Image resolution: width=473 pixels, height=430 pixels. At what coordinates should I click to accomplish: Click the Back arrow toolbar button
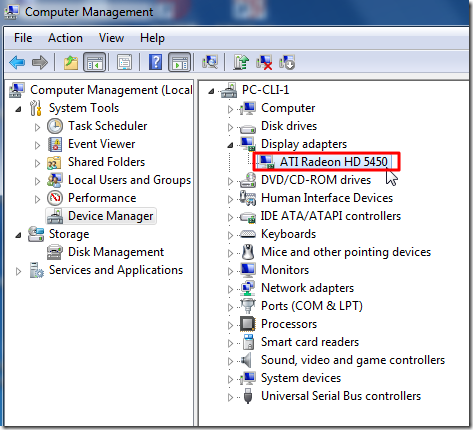coord(17,62)
